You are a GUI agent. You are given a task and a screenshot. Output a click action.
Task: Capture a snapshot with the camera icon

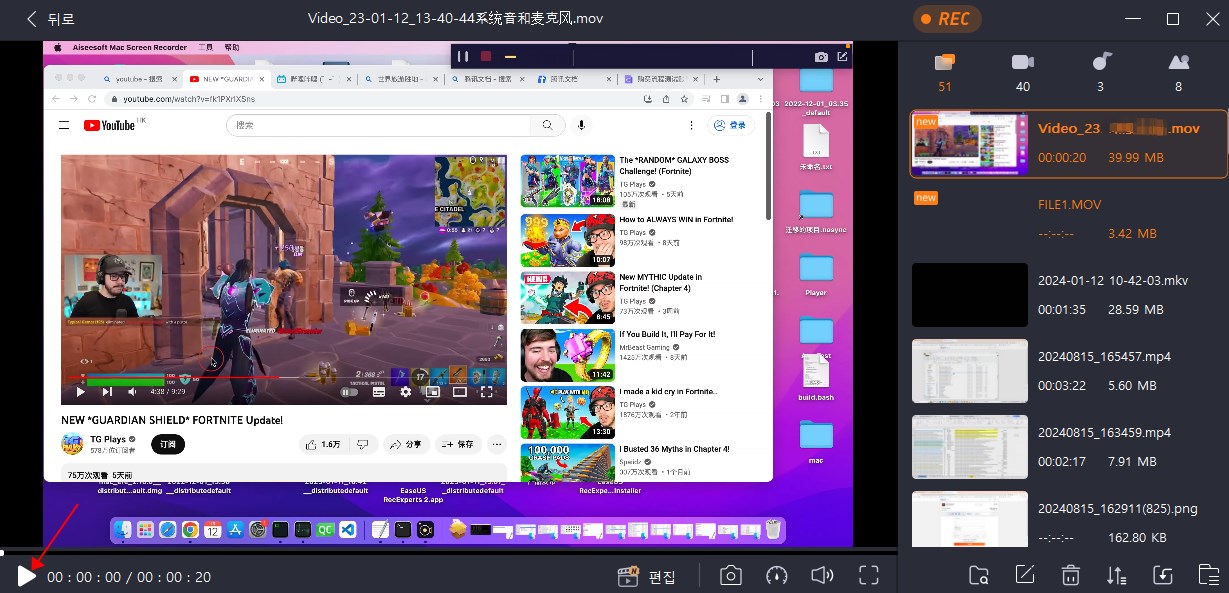pyautogui.click(x=731, y=574)
